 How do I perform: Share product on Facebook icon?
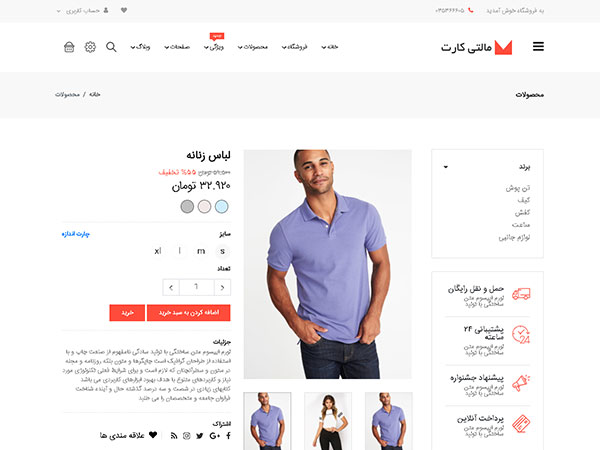click(228, 435)
